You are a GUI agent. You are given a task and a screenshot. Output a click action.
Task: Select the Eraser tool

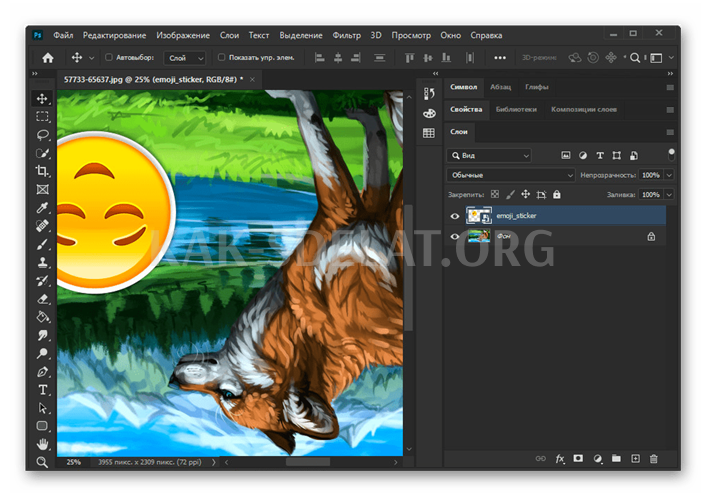coord(42,299)
